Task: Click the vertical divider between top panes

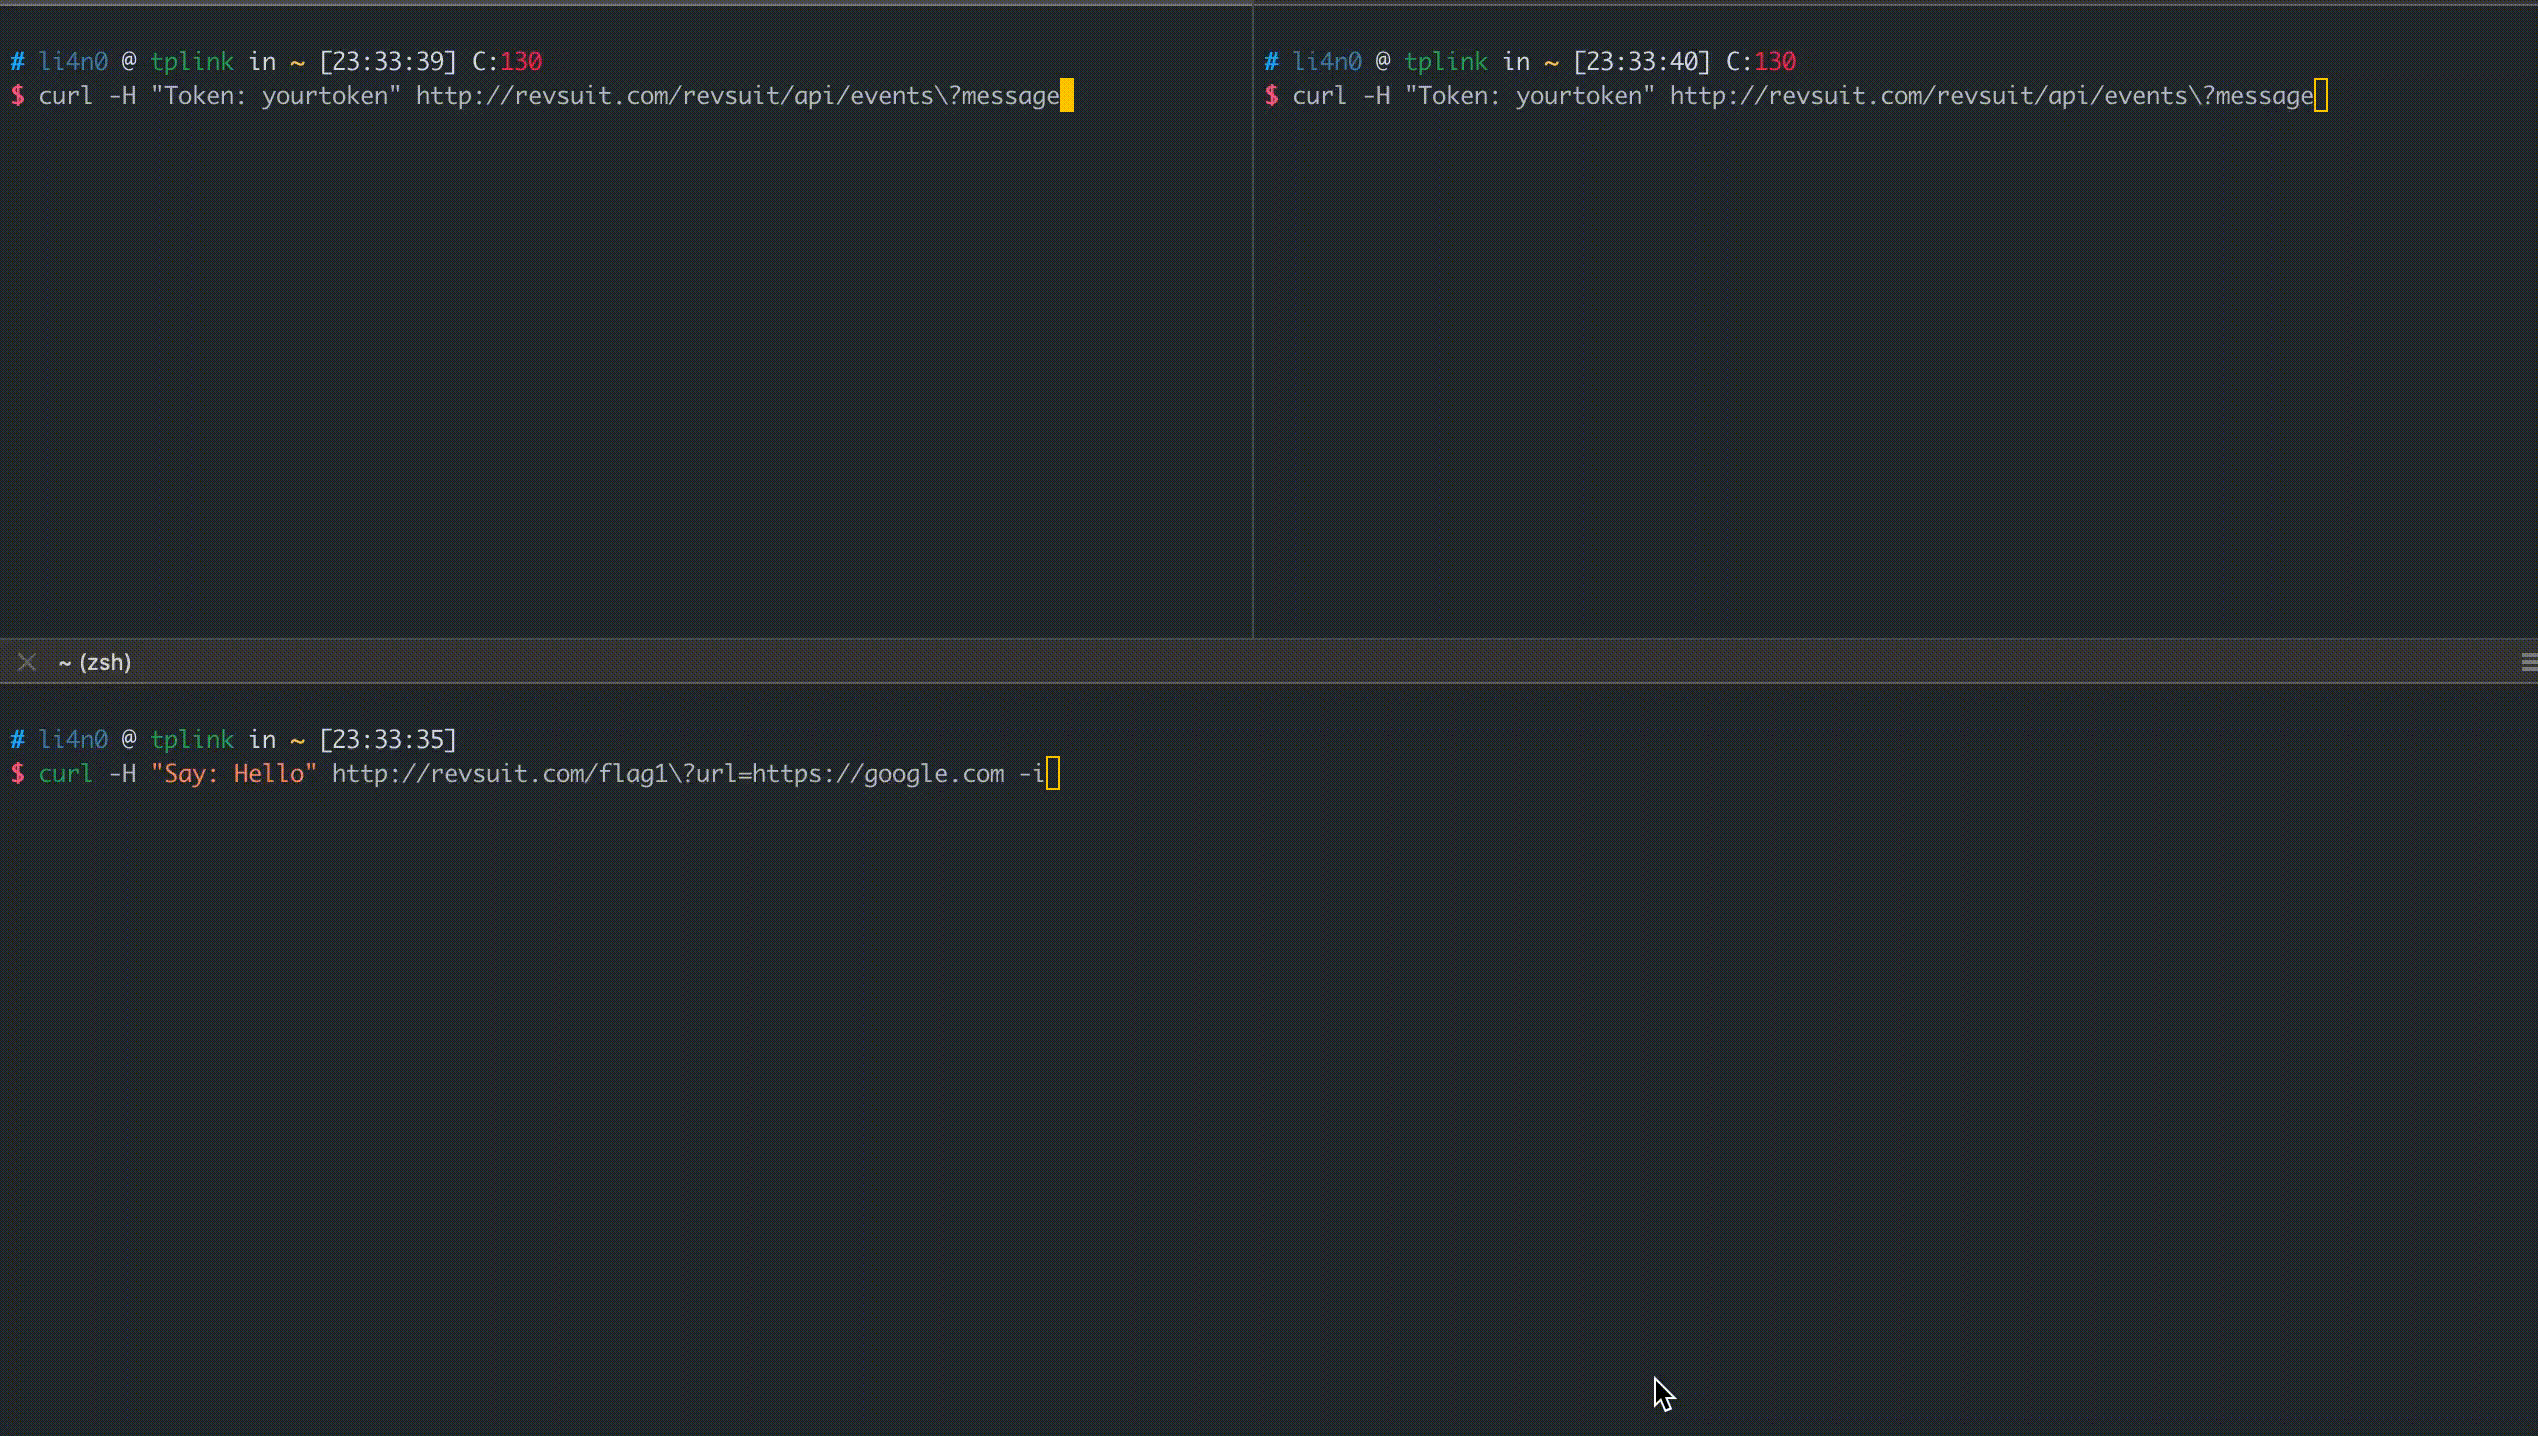Action: (1253, 320)
